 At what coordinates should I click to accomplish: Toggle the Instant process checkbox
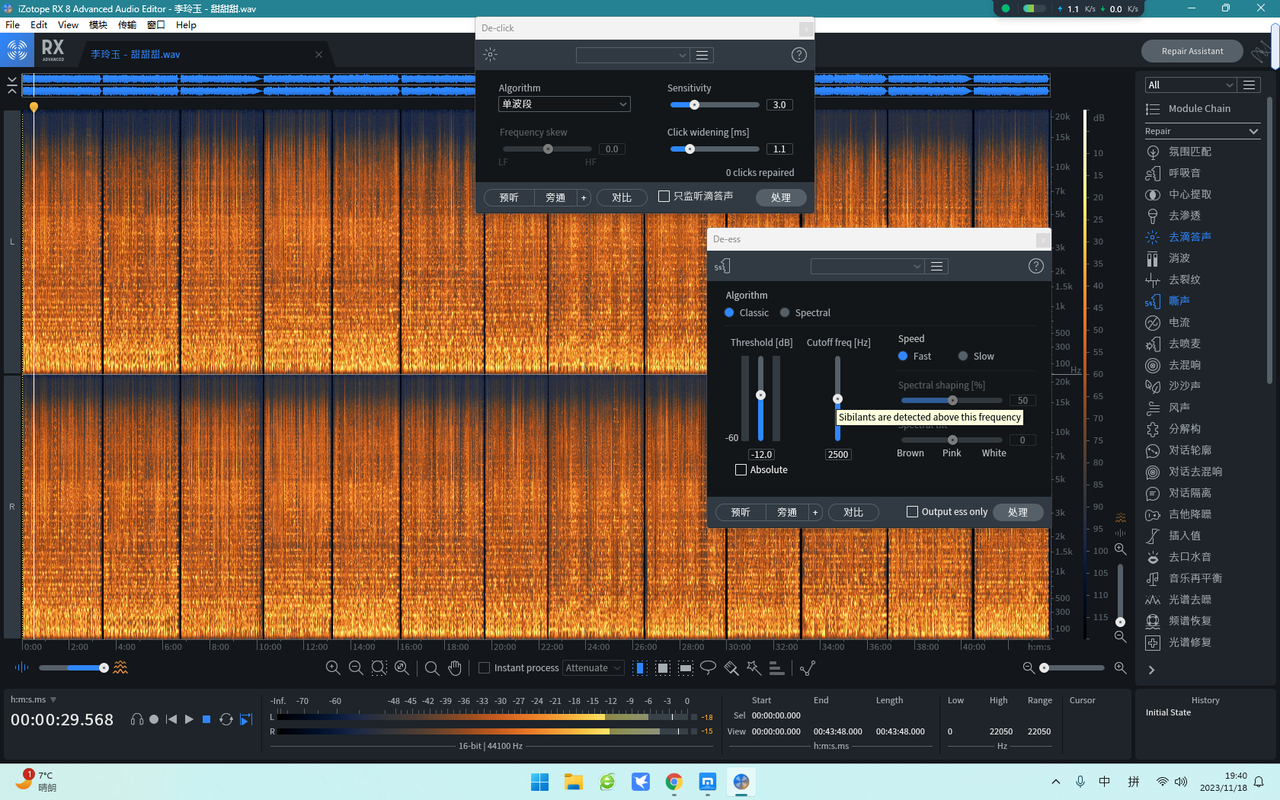tap(484, 668)
